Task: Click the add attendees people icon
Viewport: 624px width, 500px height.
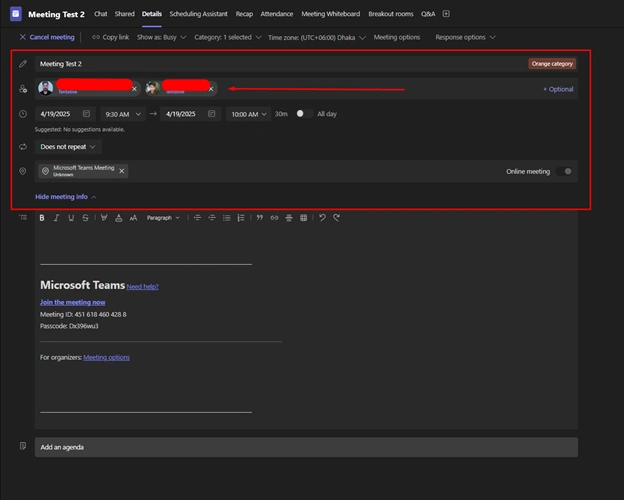Action: [x=23, y=89]
